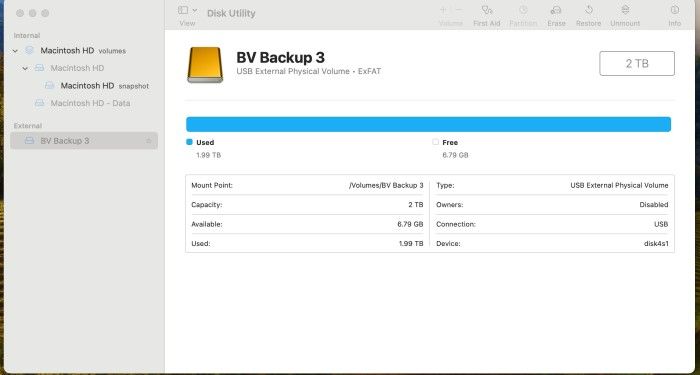The width and height of the screenshot is (700, 375).
Task: Click the Used label in the table
Action: 200,244
